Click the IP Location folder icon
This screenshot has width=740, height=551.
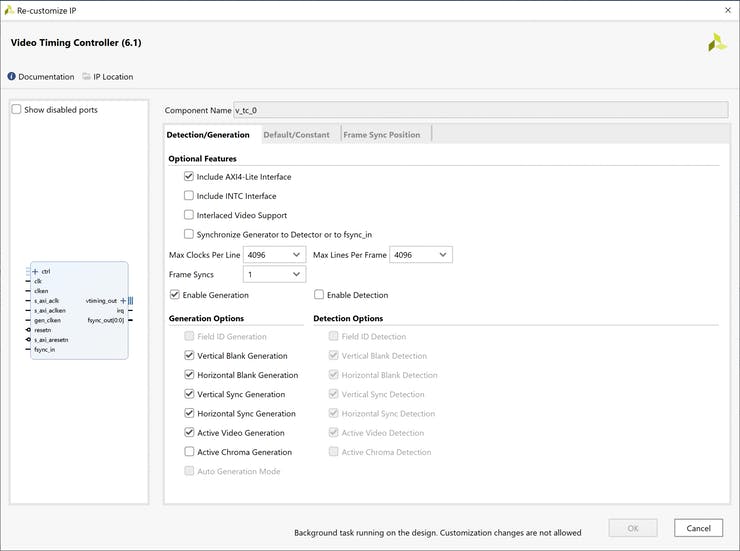coord(87,77)
